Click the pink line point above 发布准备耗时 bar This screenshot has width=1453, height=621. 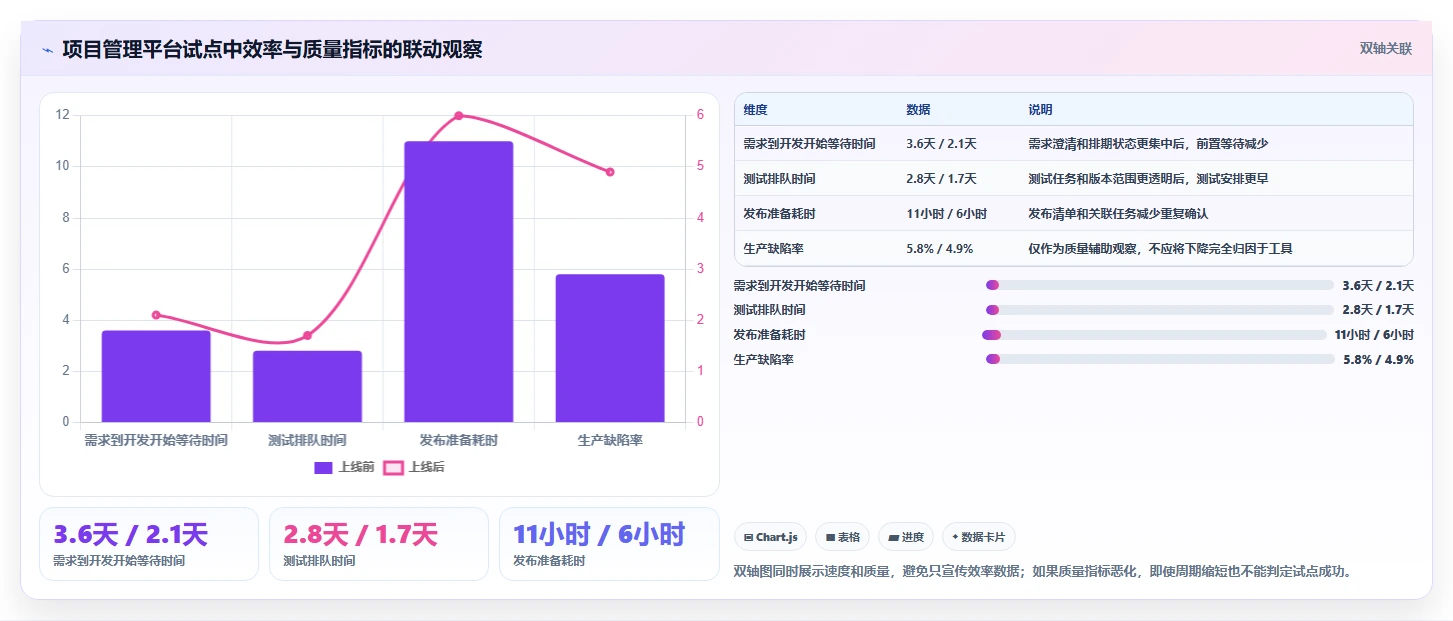[x=459, y=115]
